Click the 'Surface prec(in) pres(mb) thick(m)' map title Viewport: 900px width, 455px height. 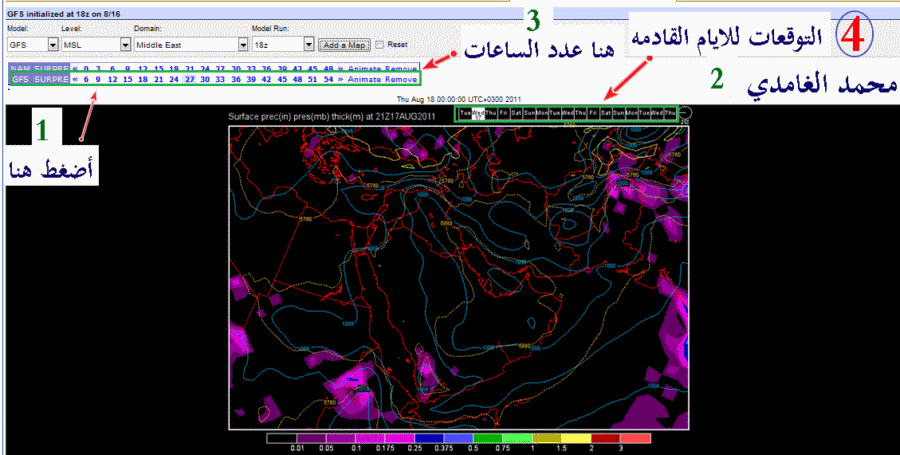pyautogui.click(x=331, y=116)
